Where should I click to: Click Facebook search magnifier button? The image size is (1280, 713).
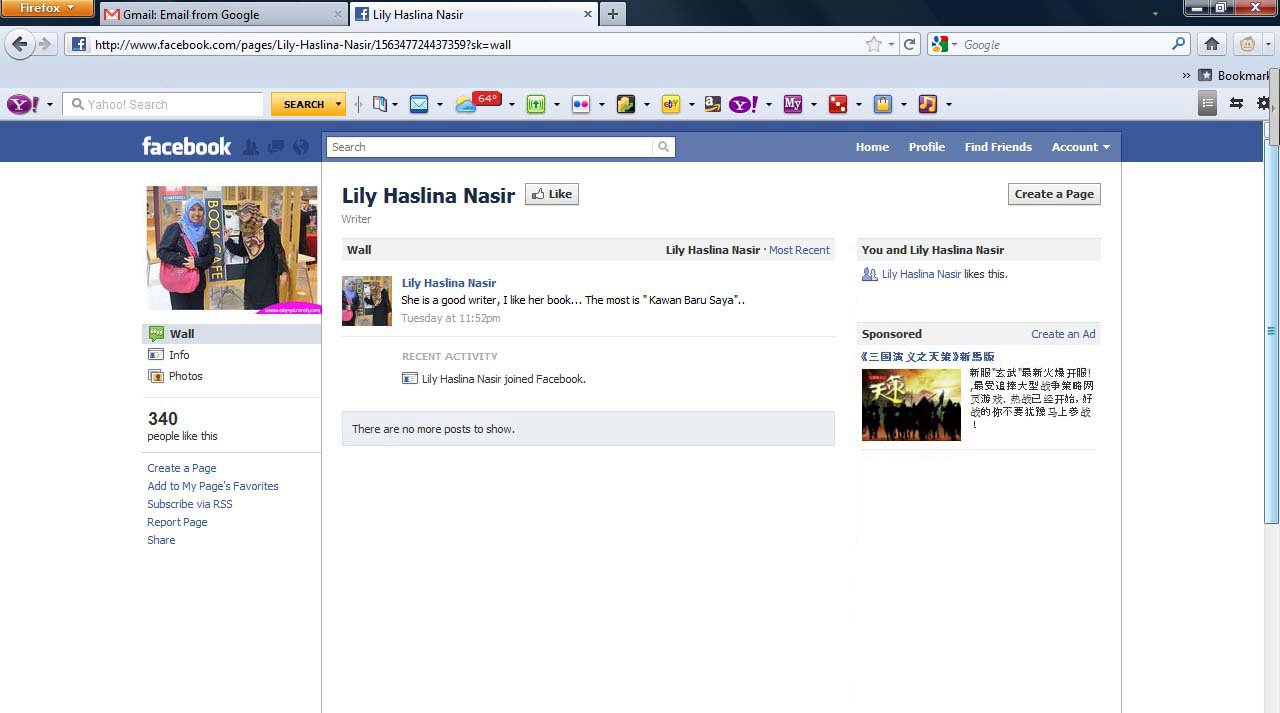tap(663, 147)
